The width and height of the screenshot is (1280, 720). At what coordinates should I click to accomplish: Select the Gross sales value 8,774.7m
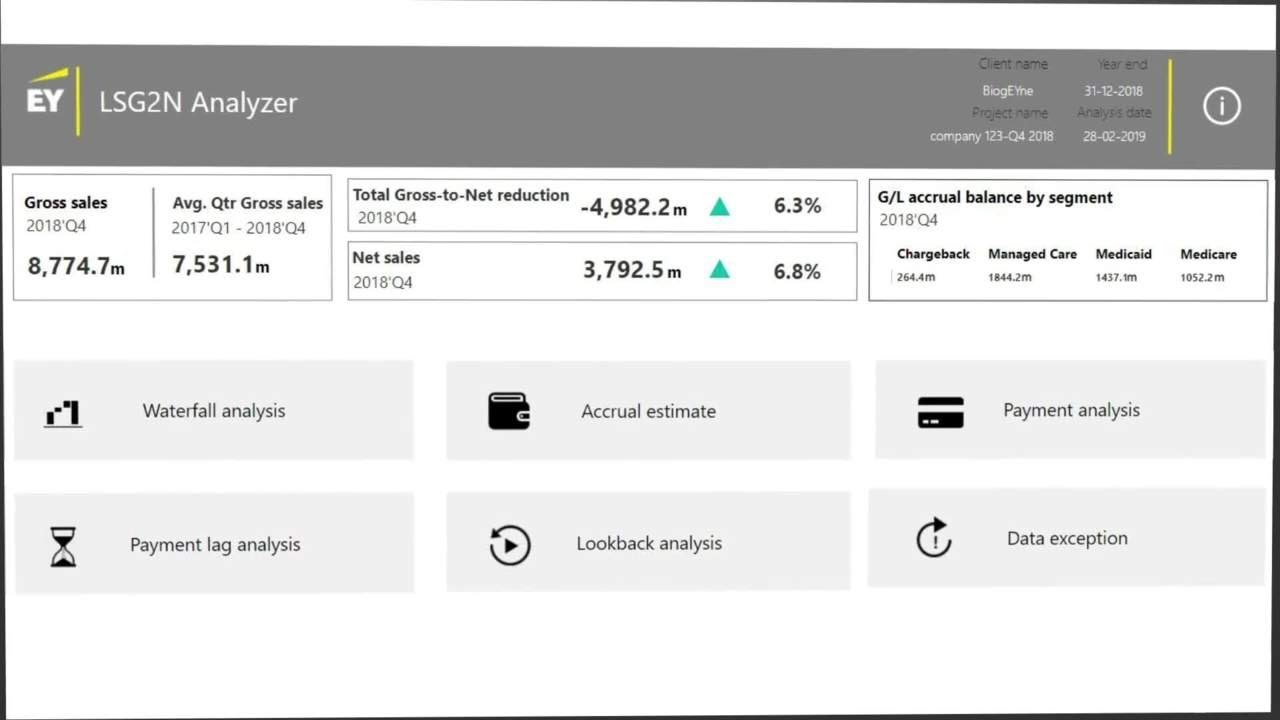click(x=76, y=266)
